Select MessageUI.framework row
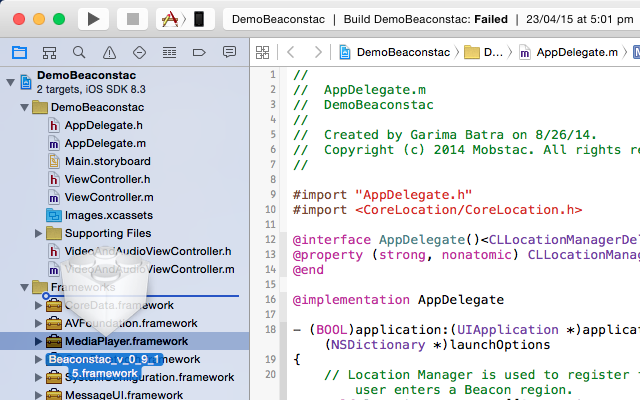 [124, 395]
